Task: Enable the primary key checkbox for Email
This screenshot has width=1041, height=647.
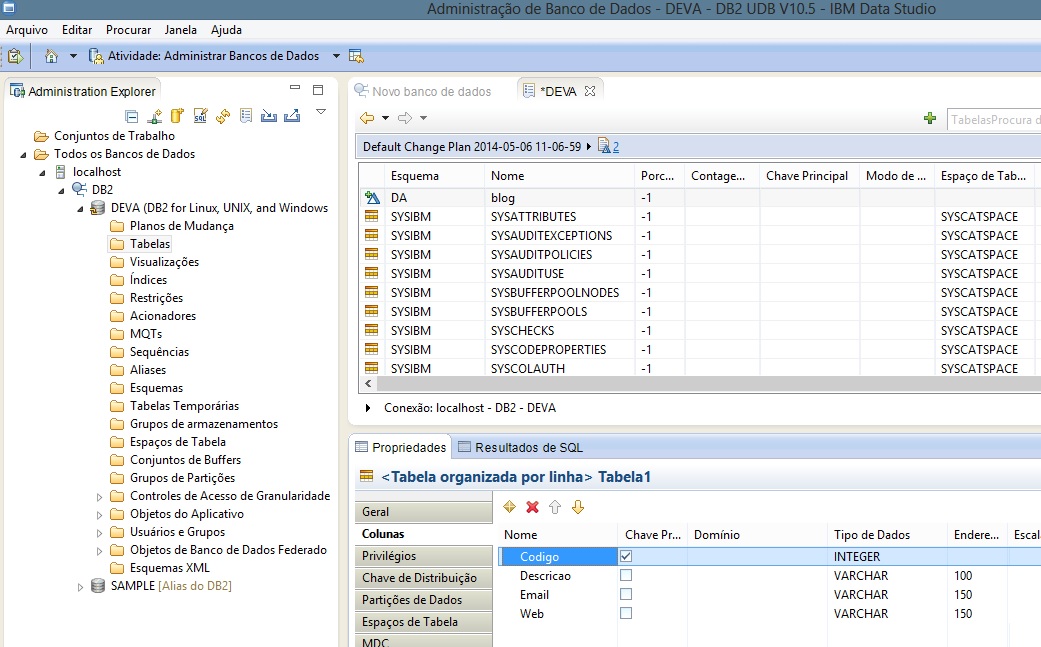Action: click(626, 595)
